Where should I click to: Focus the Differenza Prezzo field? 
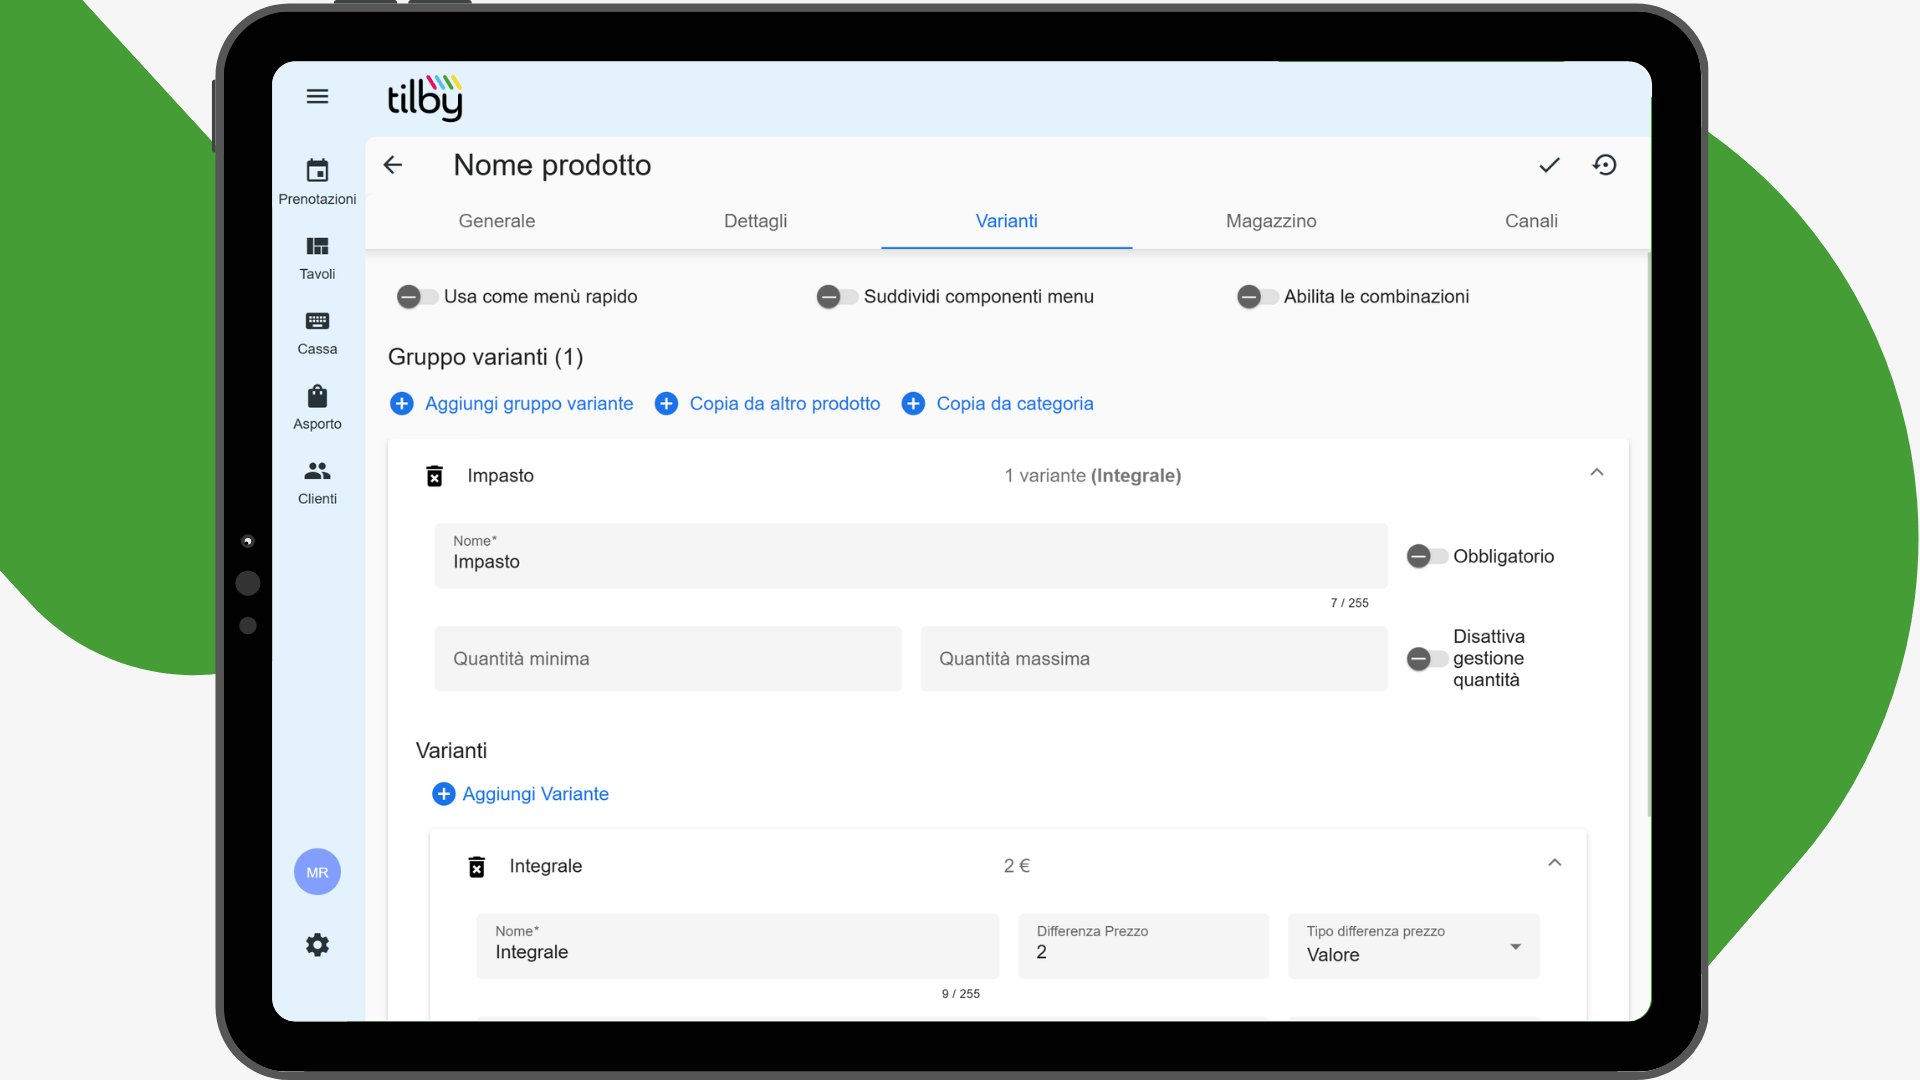click(1144, 946)
